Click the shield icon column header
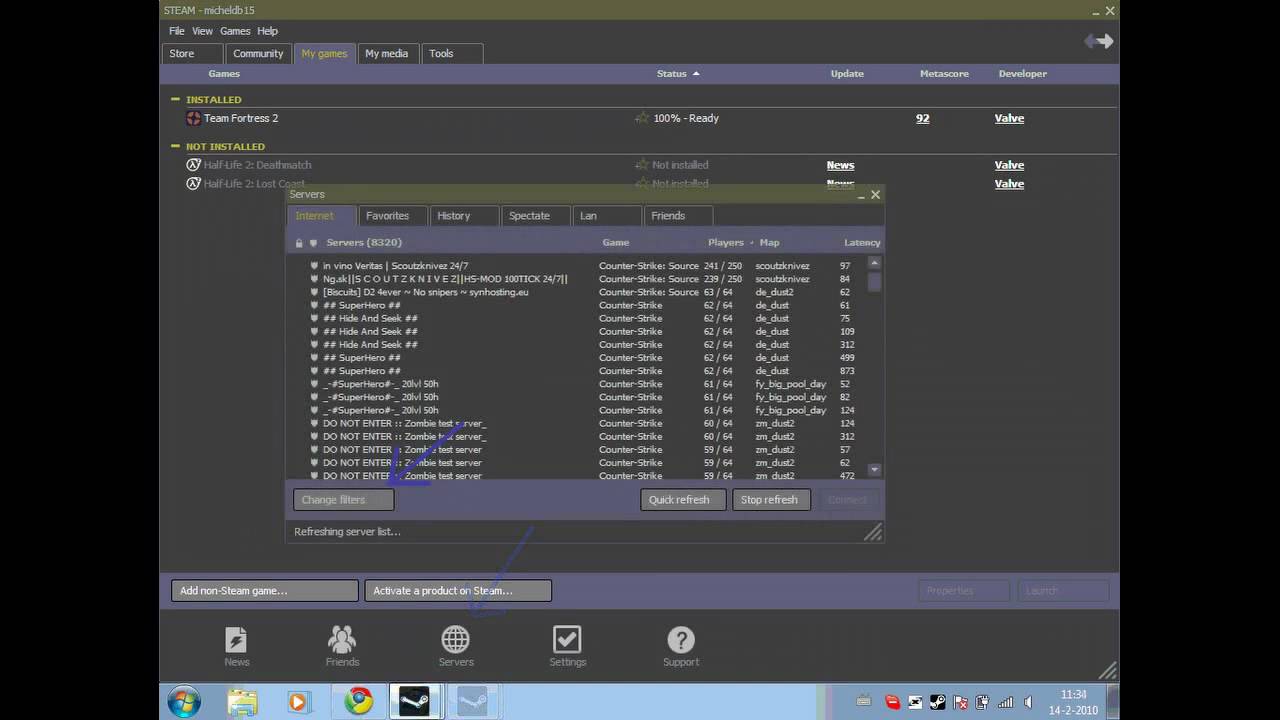 (313, 243)
